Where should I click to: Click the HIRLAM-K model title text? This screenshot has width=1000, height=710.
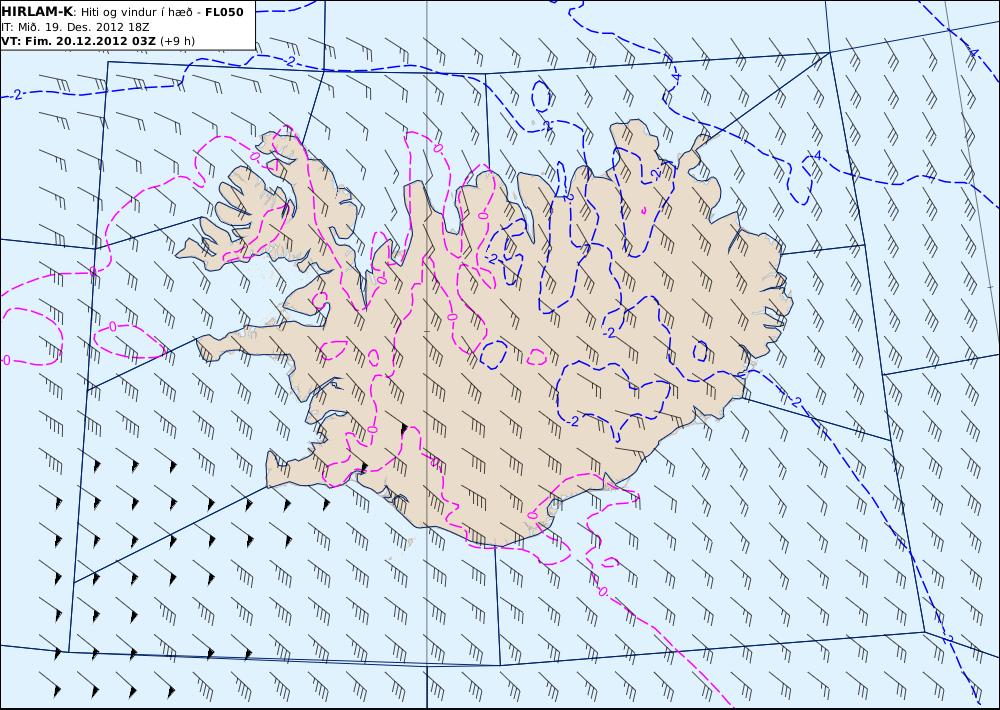coord(37,12)
